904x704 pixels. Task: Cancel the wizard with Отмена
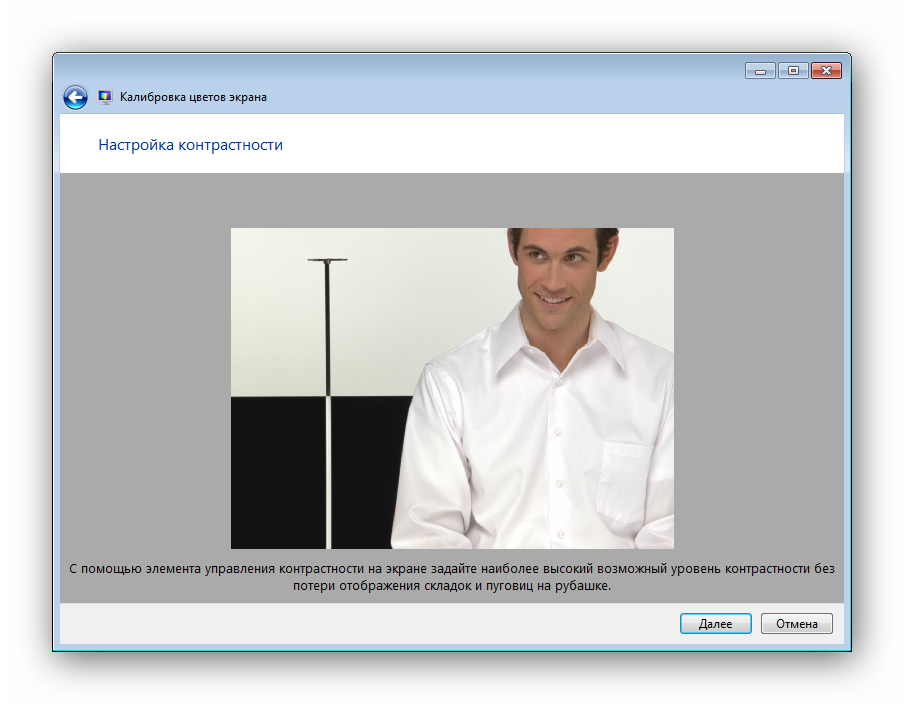[x=796, y=623]
